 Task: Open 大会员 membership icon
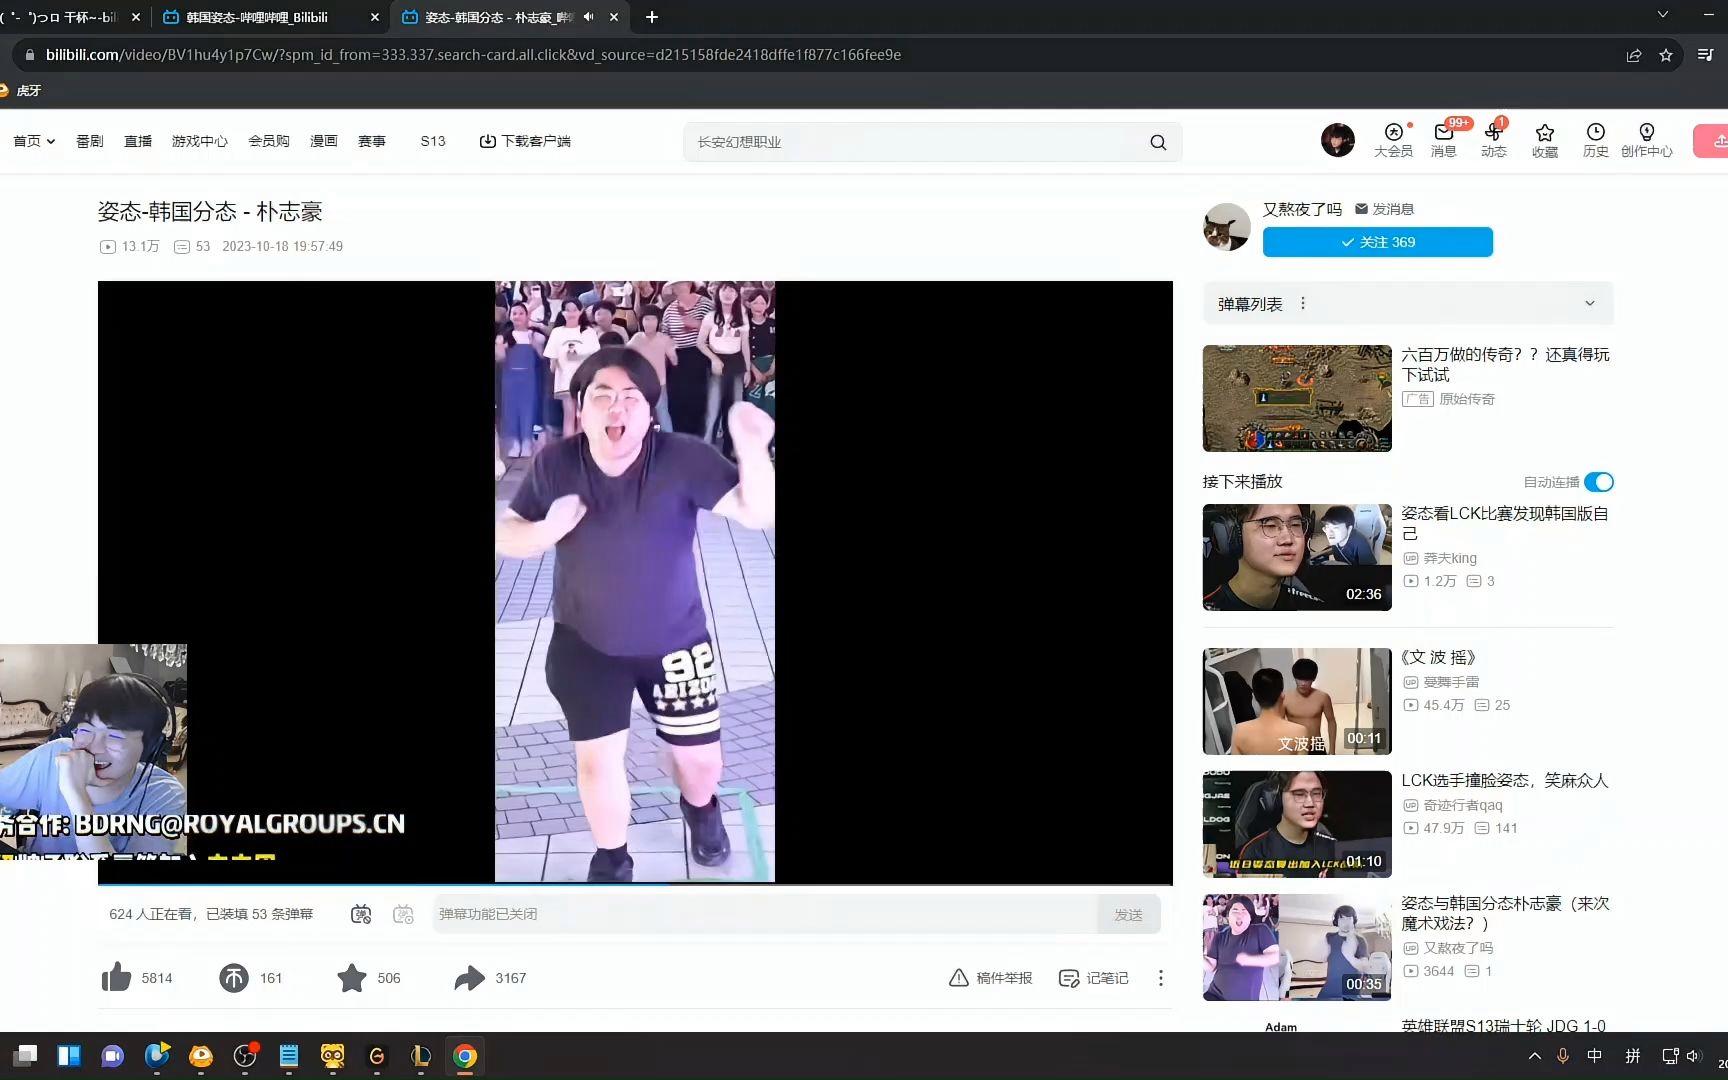tap(1393, 140)
